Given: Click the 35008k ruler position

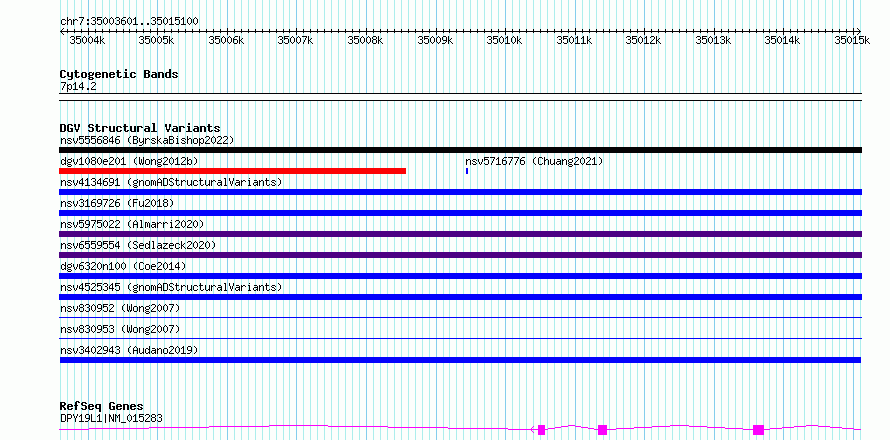Looking at the screenshot, I should [365, 40].
